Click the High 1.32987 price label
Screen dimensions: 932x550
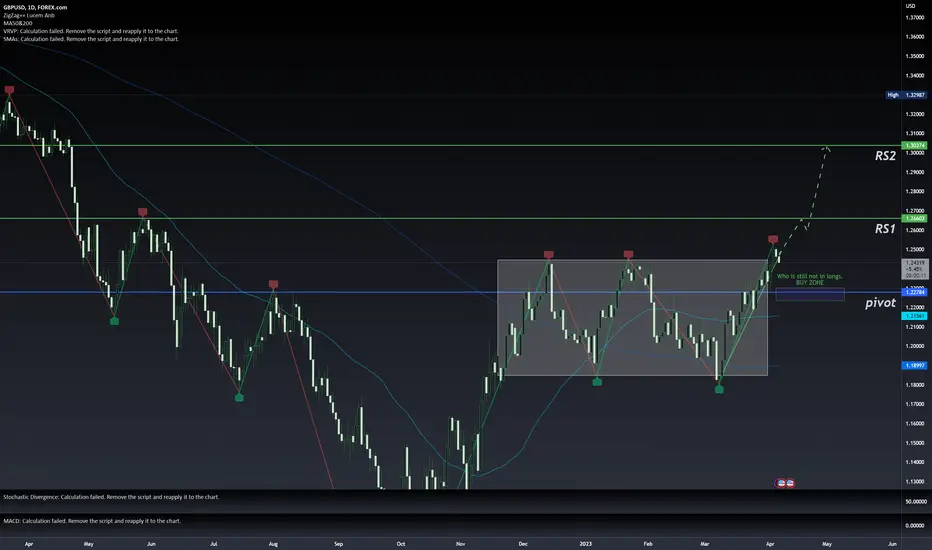click(x=906, y=95)
